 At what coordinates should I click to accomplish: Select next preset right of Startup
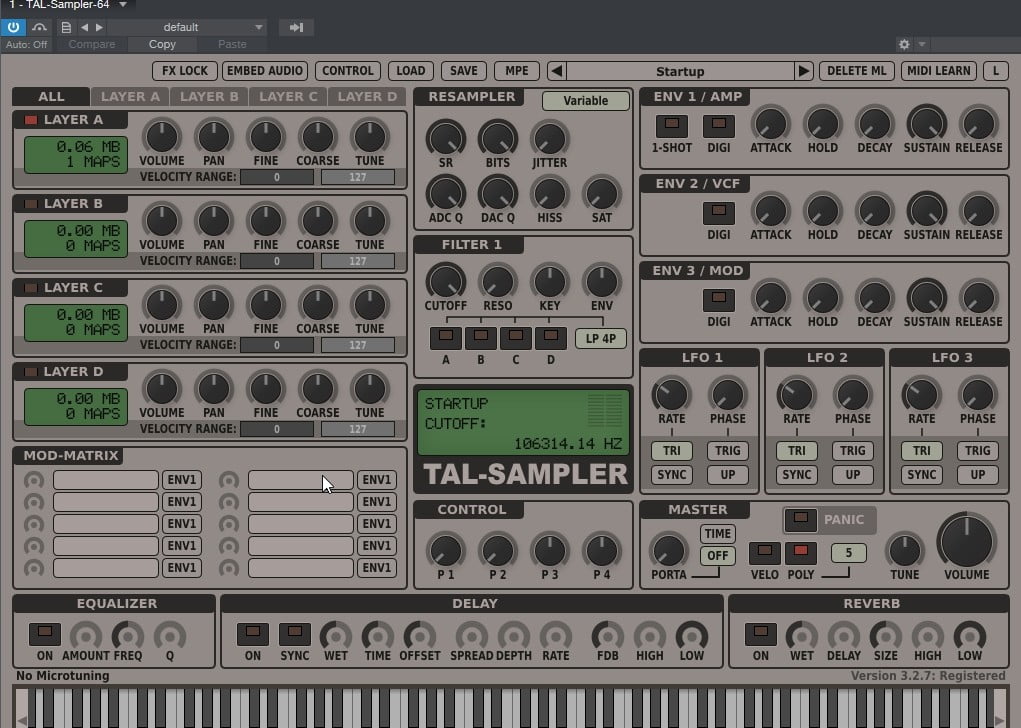[x=804, y=71]
